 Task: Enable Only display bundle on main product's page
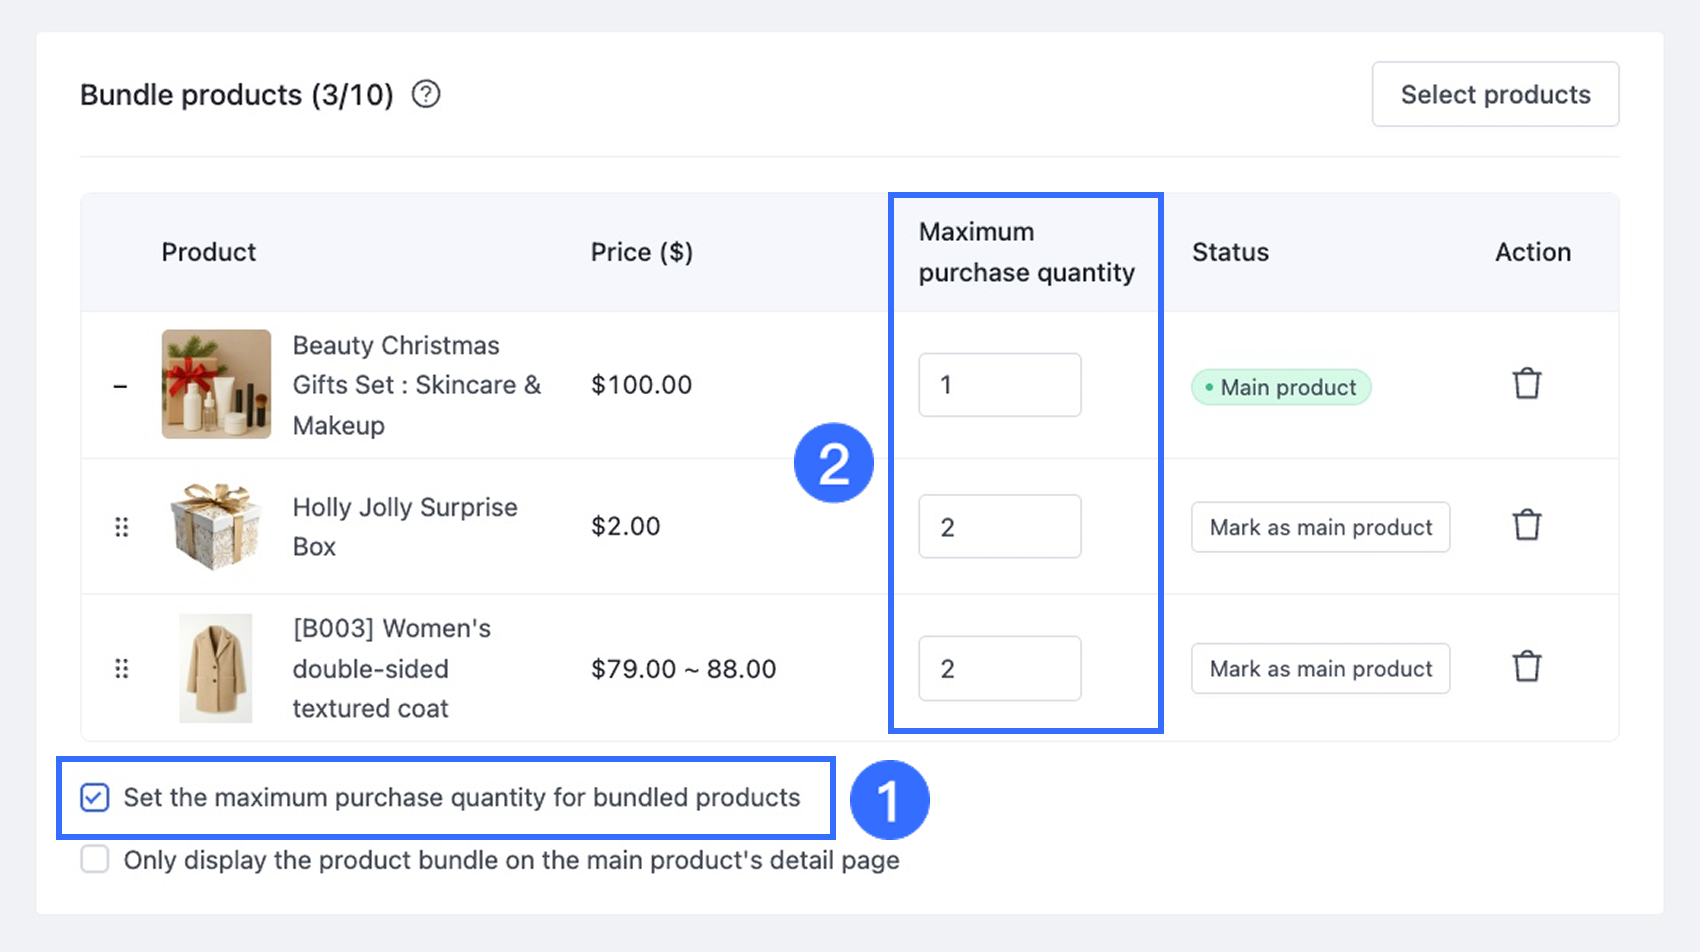pyautogui.click(x=95, y=860)
